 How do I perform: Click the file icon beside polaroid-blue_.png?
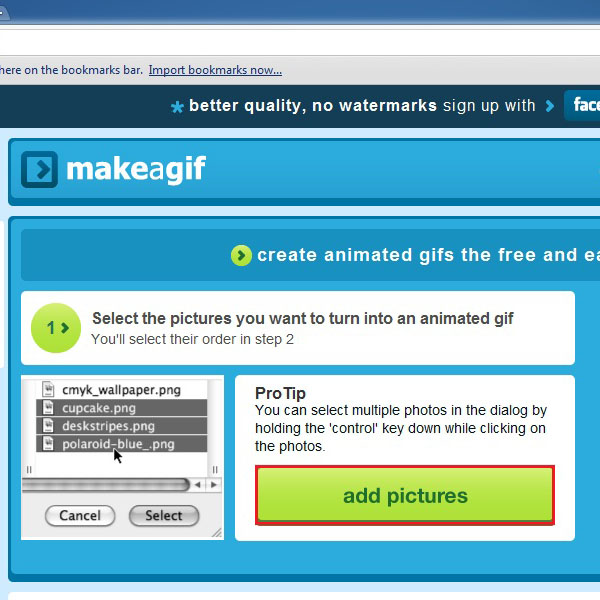(x=48, y=443)
